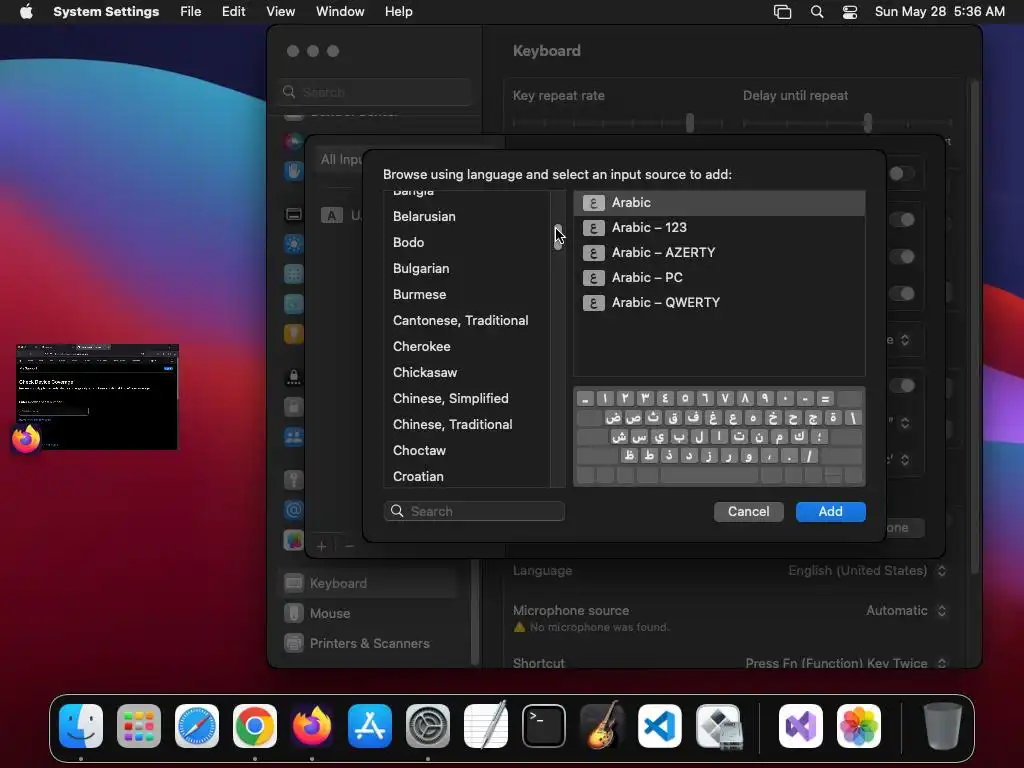Open Shortcut Press Fn Key Twice dropdown
This screenshot has width=1024, height=768.
point(846,663)
